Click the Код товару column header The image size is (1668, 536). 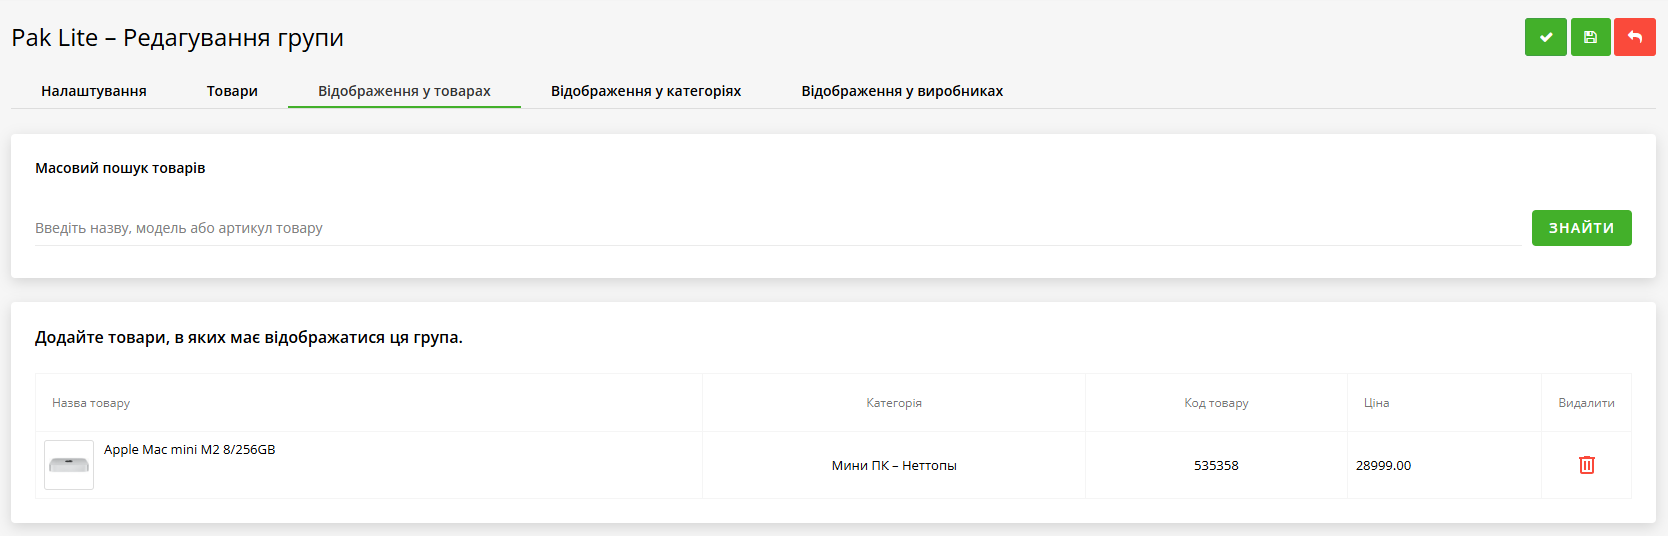pyautogui.click(x=1216, y=403)
